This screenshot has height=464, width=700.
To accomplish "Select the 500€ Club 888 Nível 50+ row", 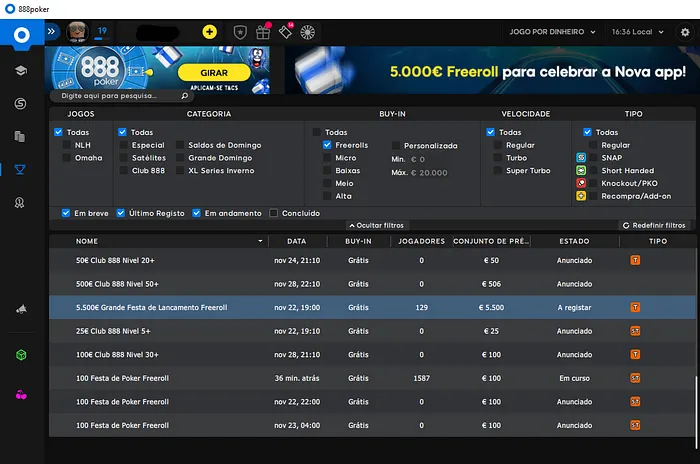I will [x=372, y=284].
